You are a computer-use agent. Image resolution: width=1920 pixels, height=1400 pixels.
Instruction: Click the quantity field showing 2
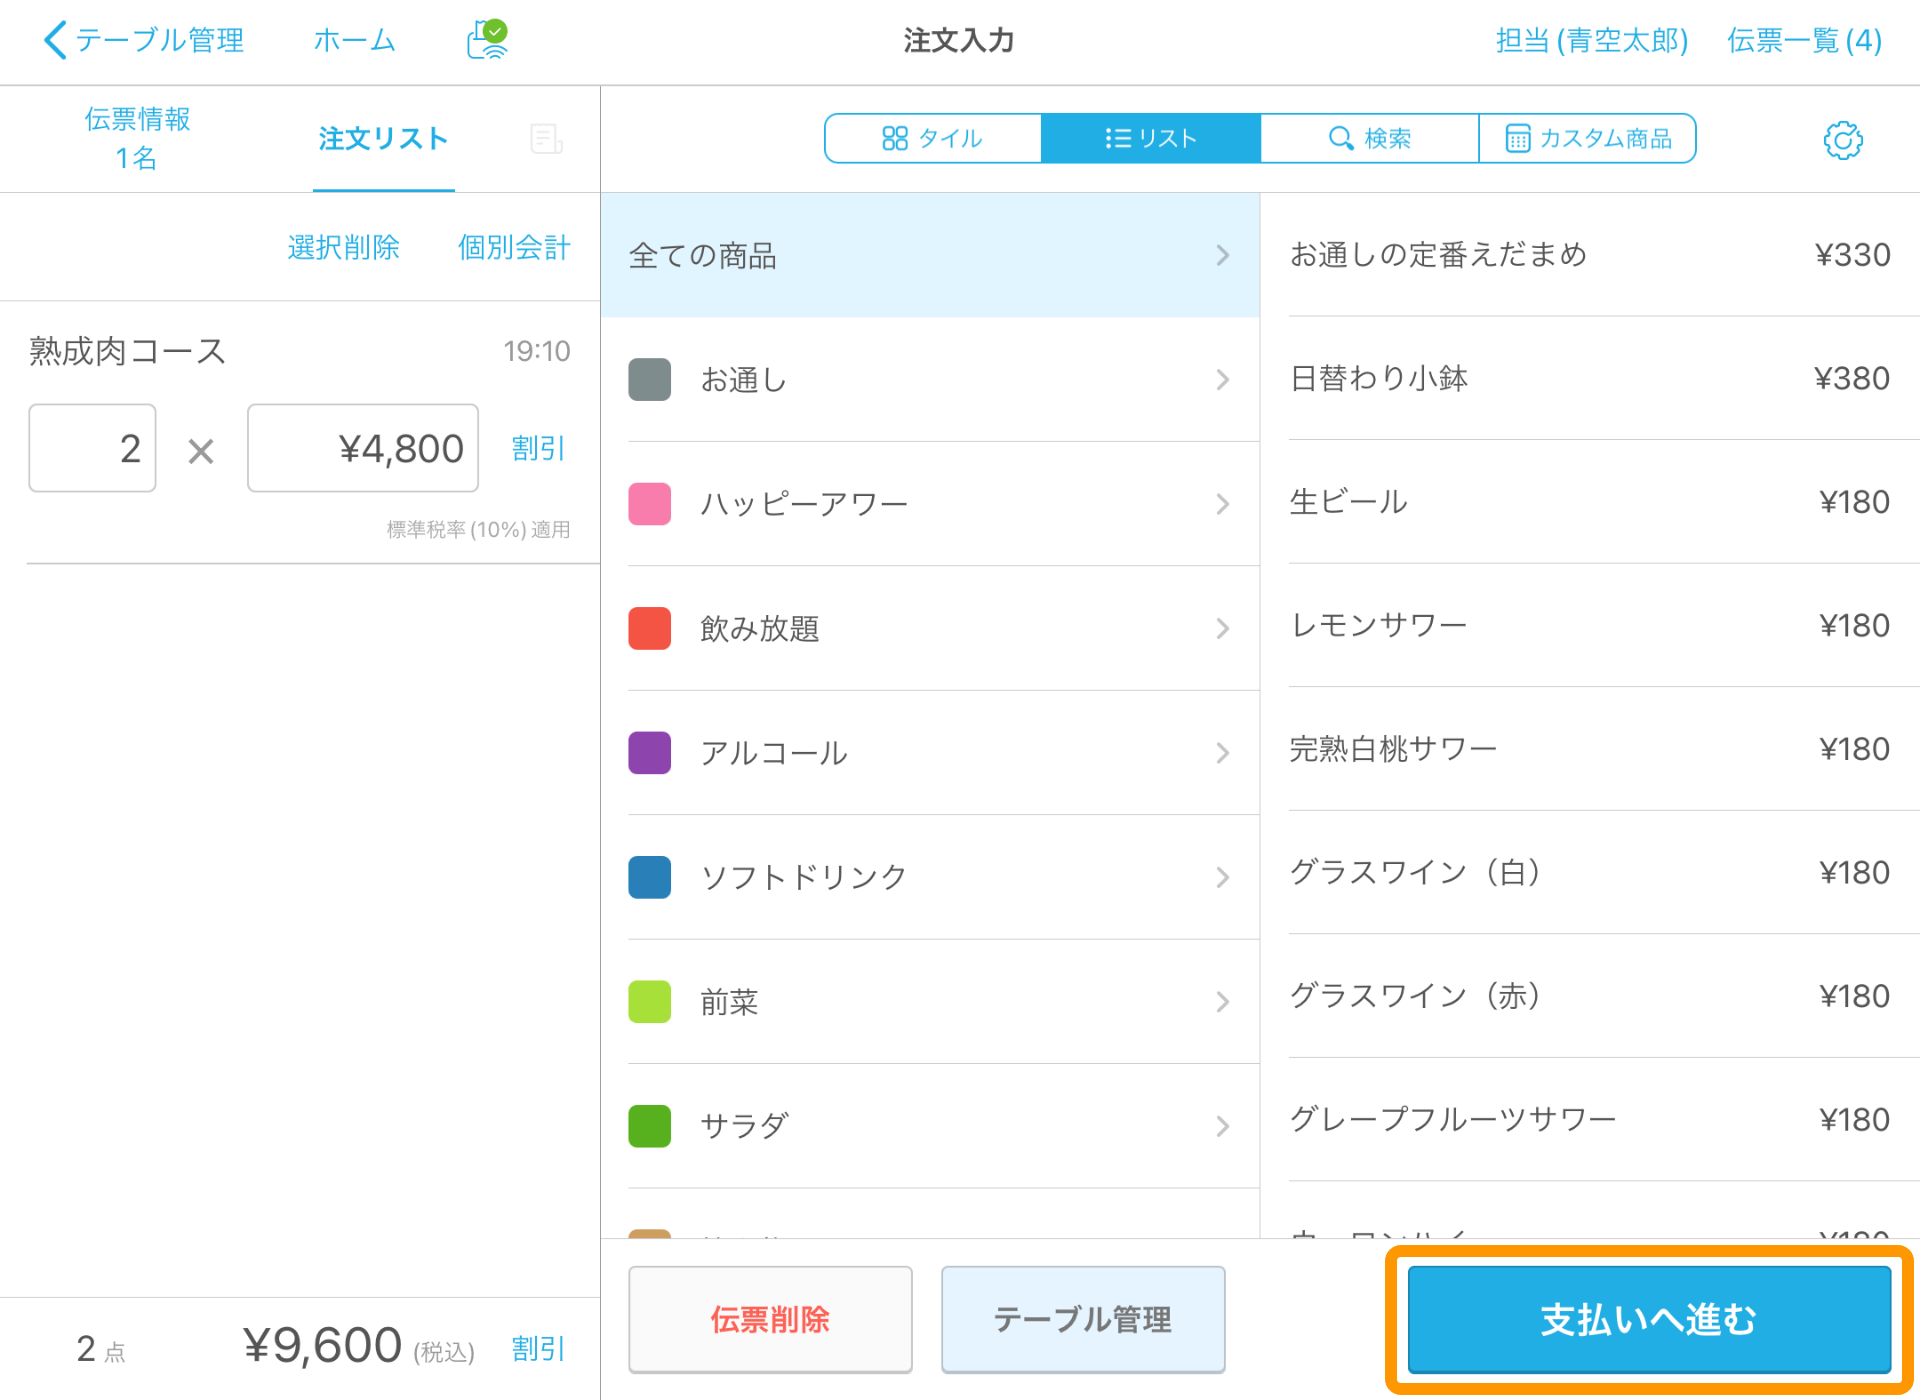coord(92,448)
